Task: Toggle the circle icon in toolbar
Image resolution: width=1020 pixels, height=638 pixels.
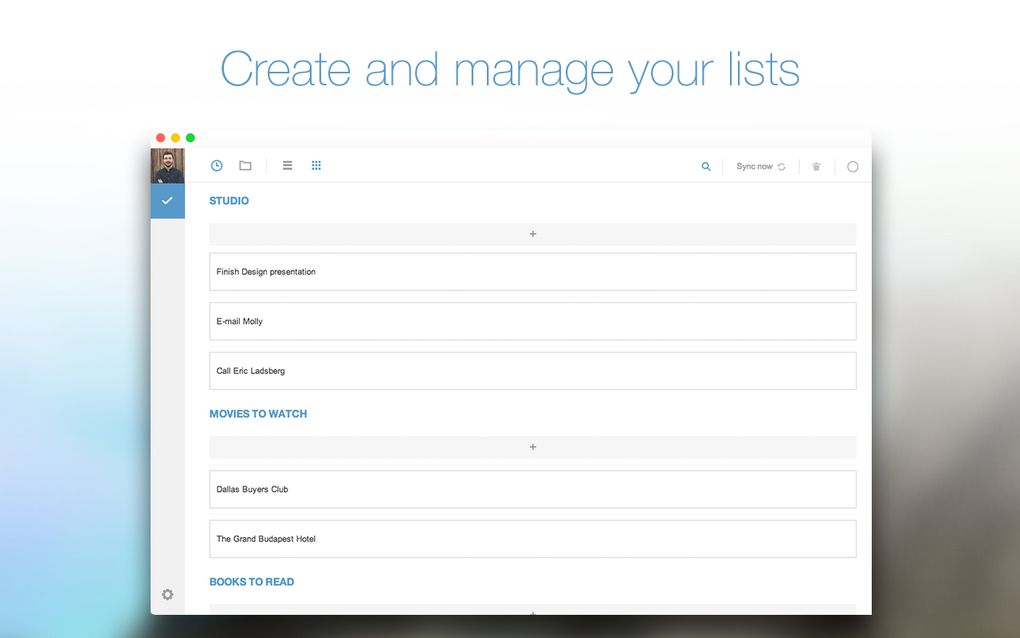Action: click(x=852, y=167)
